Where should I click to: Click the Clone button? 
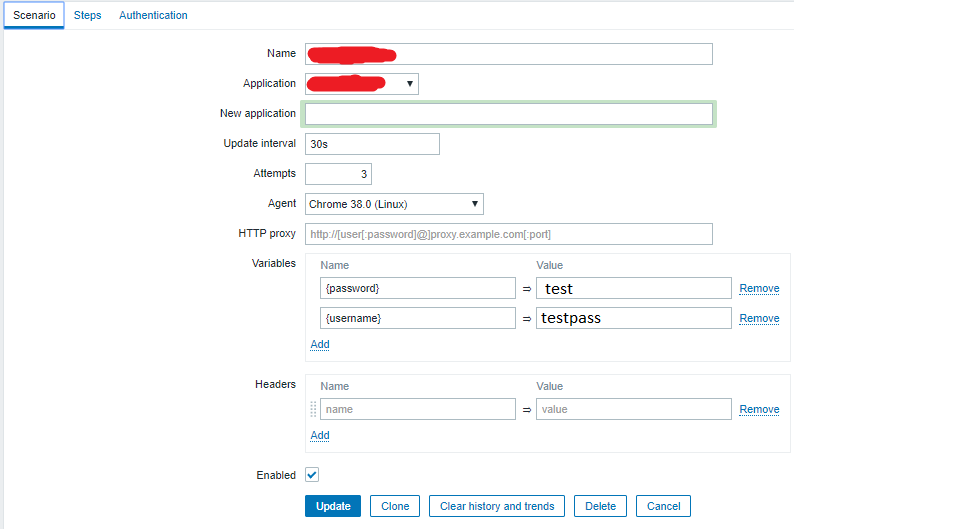tap(395, 506)
